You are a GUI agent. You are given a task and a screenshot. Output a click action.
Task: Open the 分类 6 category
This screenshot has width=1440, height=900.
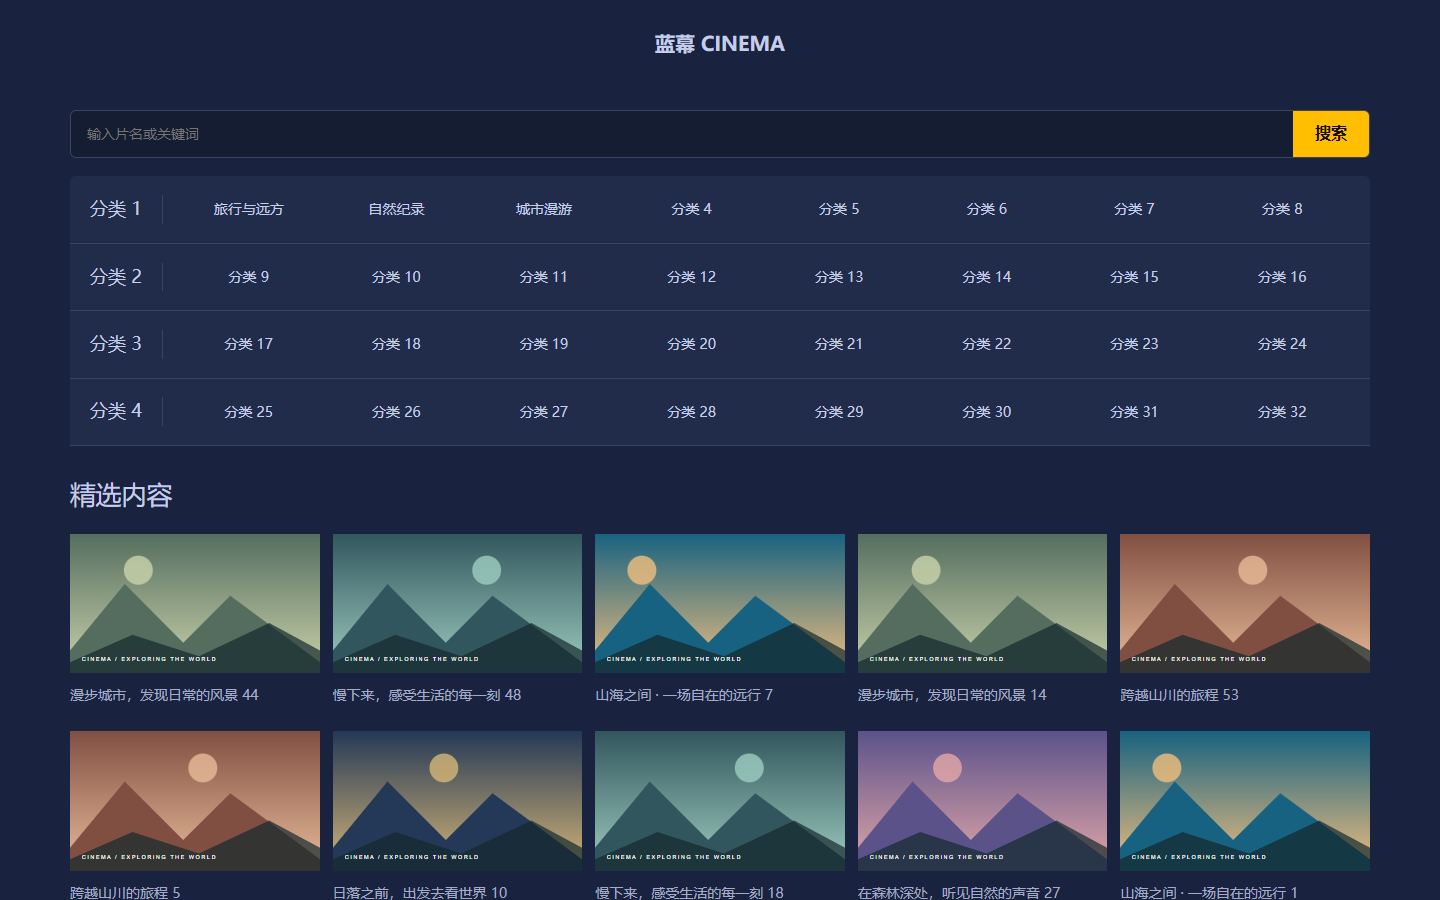987,209
